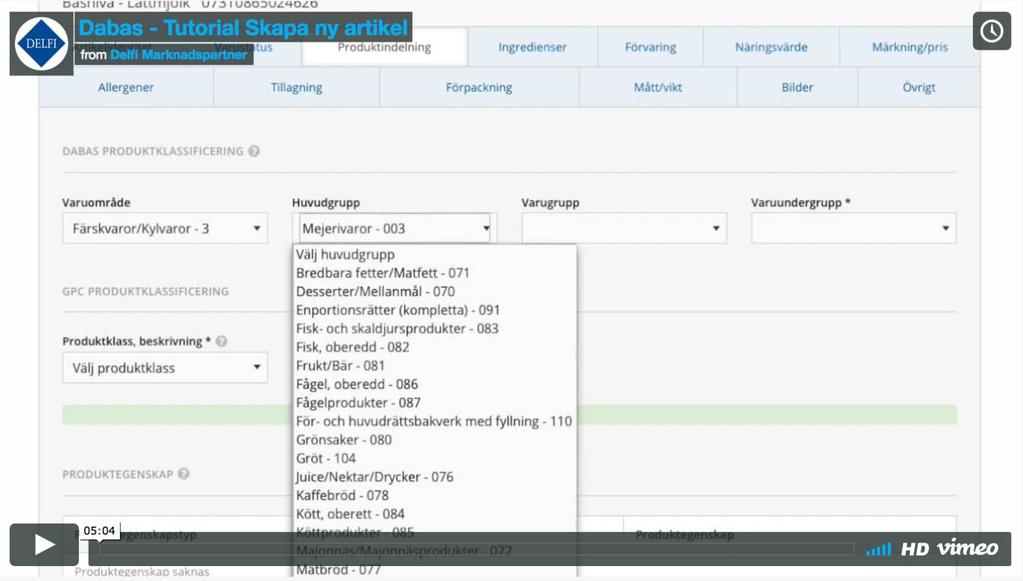Select the Allergener tab

tap(126, 87)
